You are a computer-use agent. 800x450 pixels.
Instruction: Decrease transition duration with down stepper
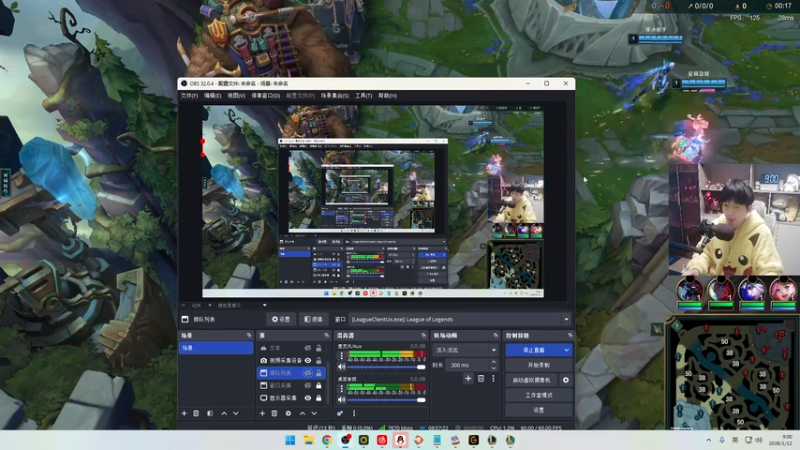[493, 368]
